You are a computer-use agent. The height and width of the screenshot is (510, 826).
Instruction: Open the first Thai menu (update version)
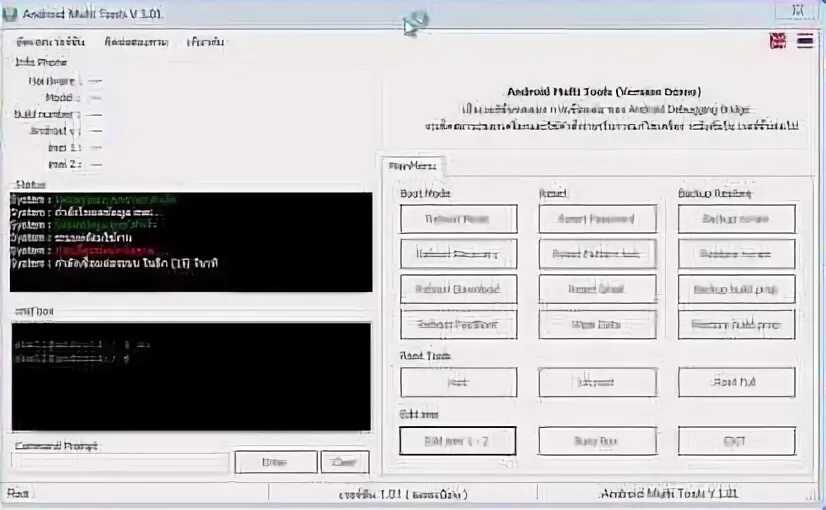50,42
